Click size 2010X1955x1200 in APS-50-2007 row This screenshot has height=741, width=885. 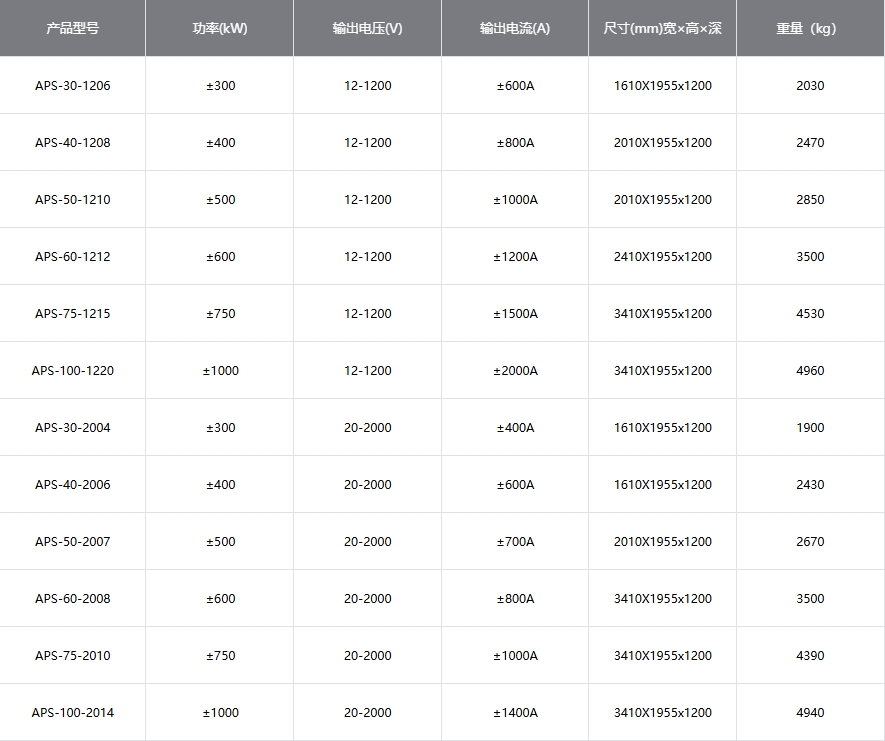(x=663, y=542)
